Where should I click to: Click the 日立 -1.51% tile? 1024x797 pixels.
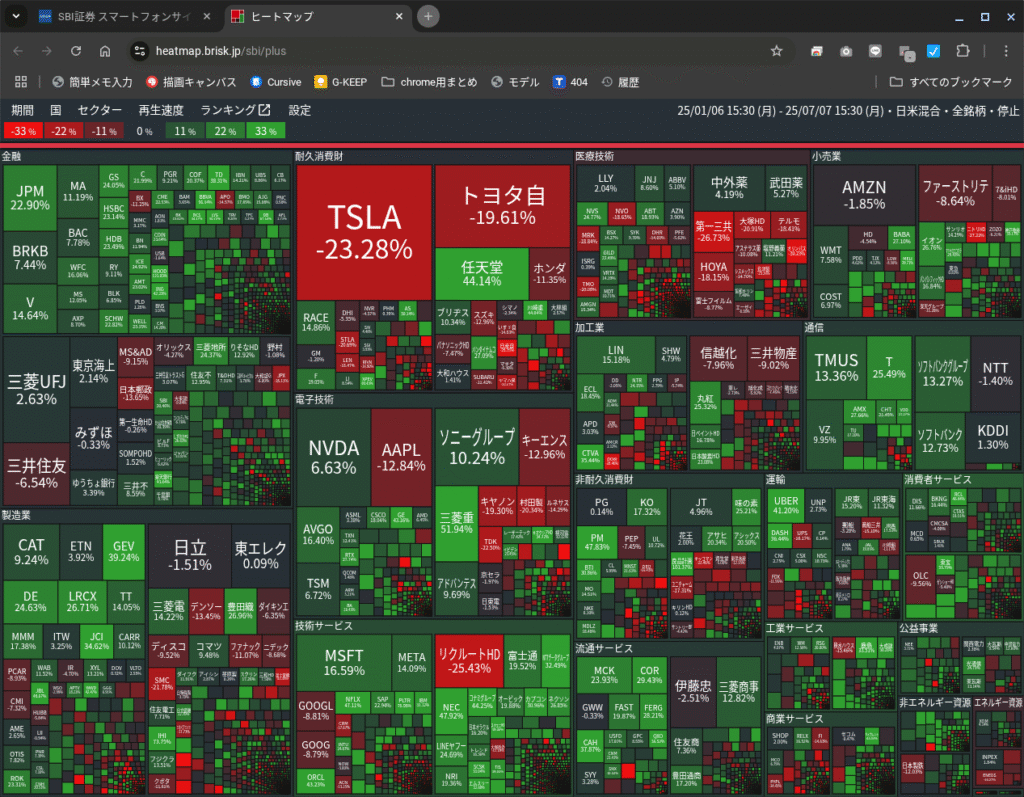pos(190,555)
